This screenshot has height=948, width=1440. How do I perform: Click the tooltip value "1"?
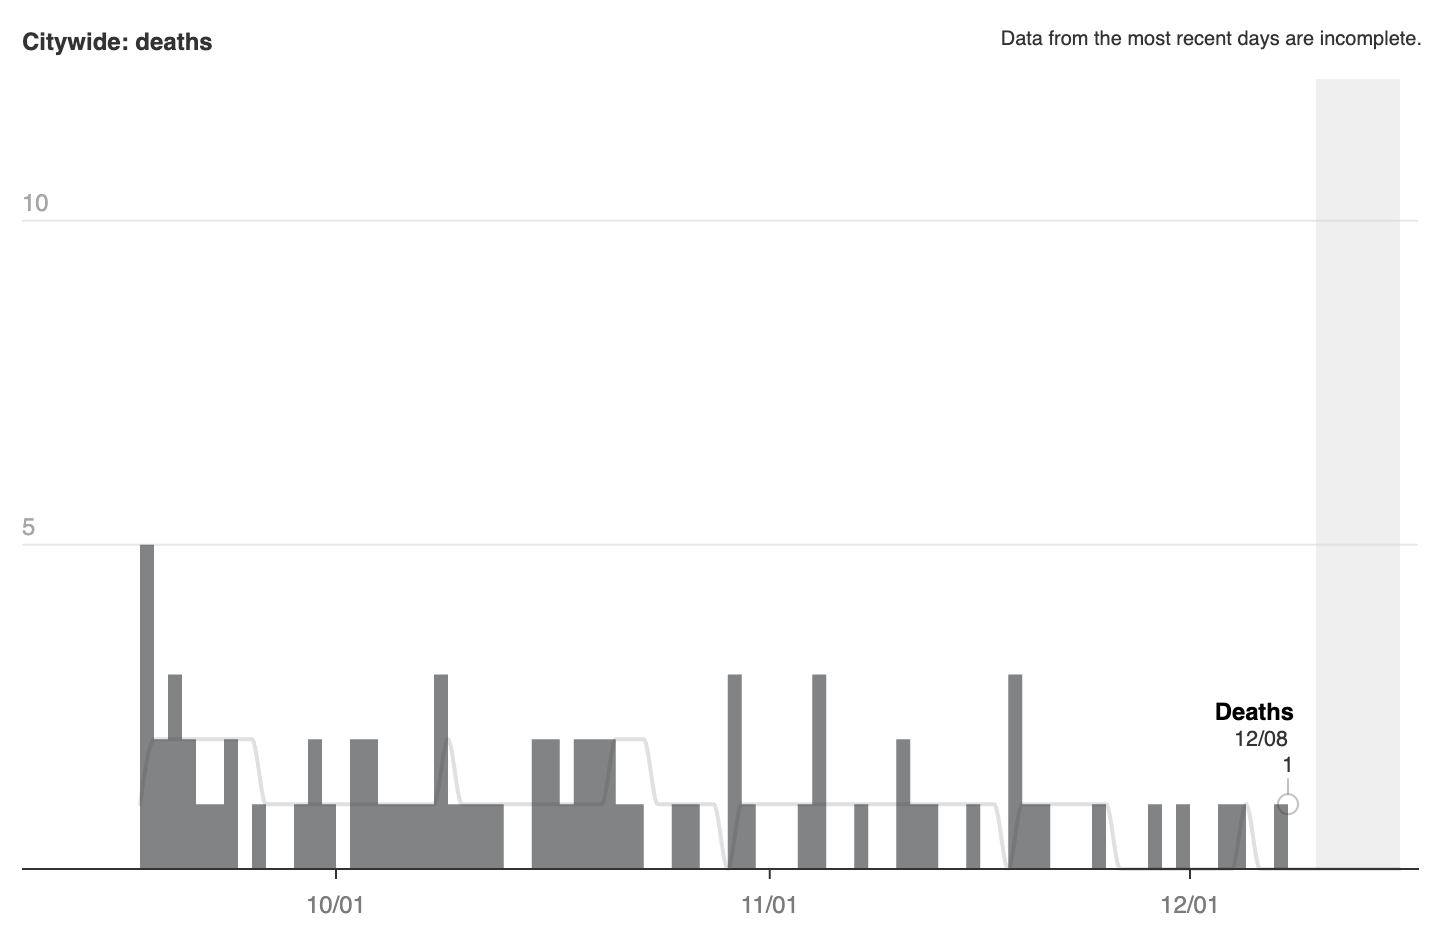(1287, 765)
